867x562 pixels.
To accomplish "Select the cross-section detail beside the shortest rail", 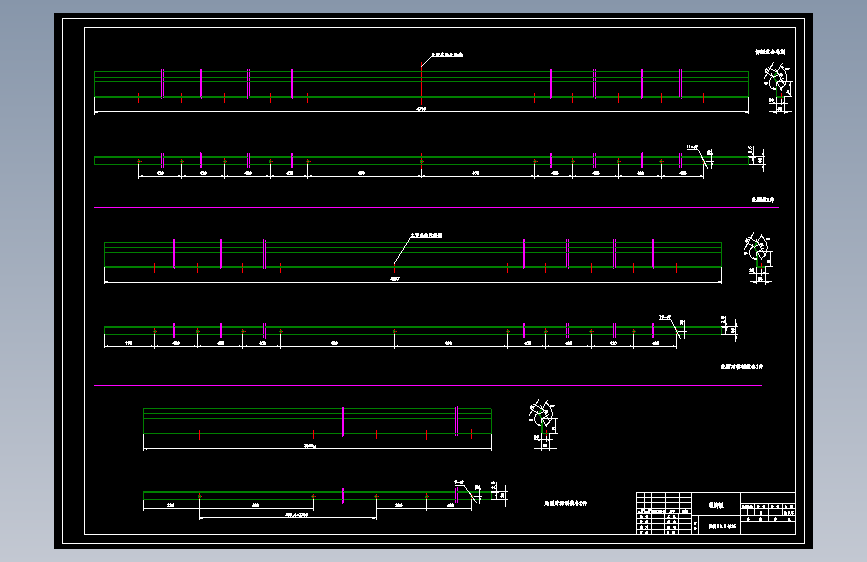I will click(x=543, y=424).
